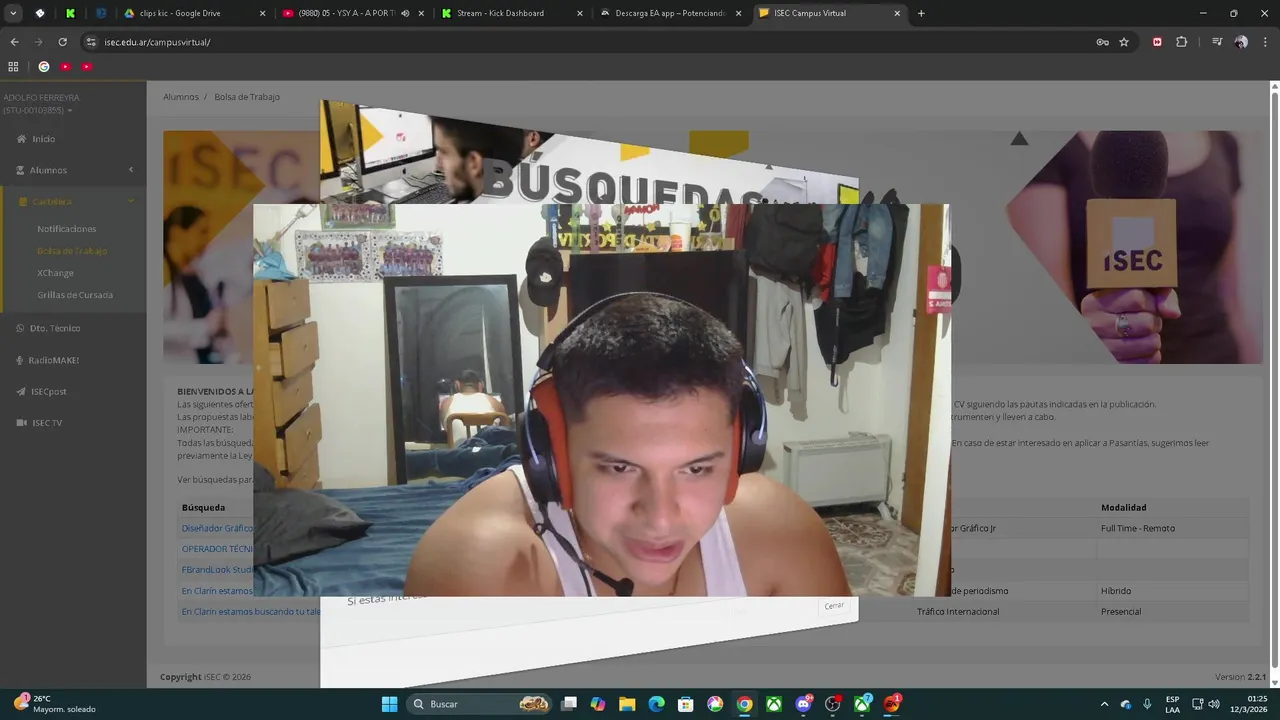Open File Explorer from the taskbar
Screen dimensions: 1280x720
coord(627,704)
